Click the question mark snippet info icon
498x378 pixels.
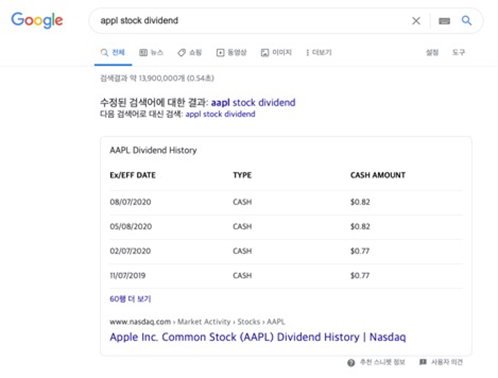tap(351, 363)
